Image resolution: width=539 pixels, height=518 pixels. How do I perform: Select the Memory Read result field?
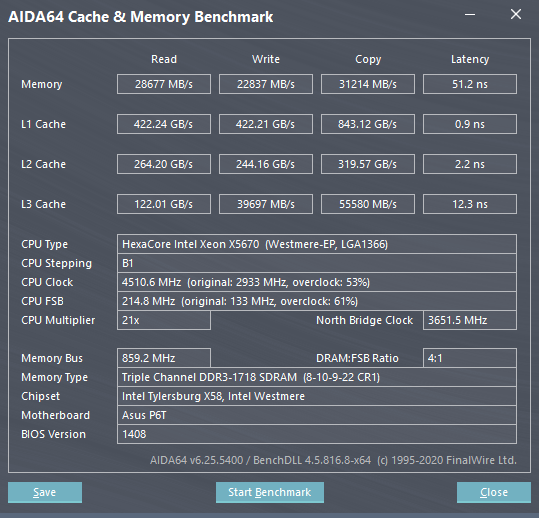pyautogui.click(x=164, y=84)
